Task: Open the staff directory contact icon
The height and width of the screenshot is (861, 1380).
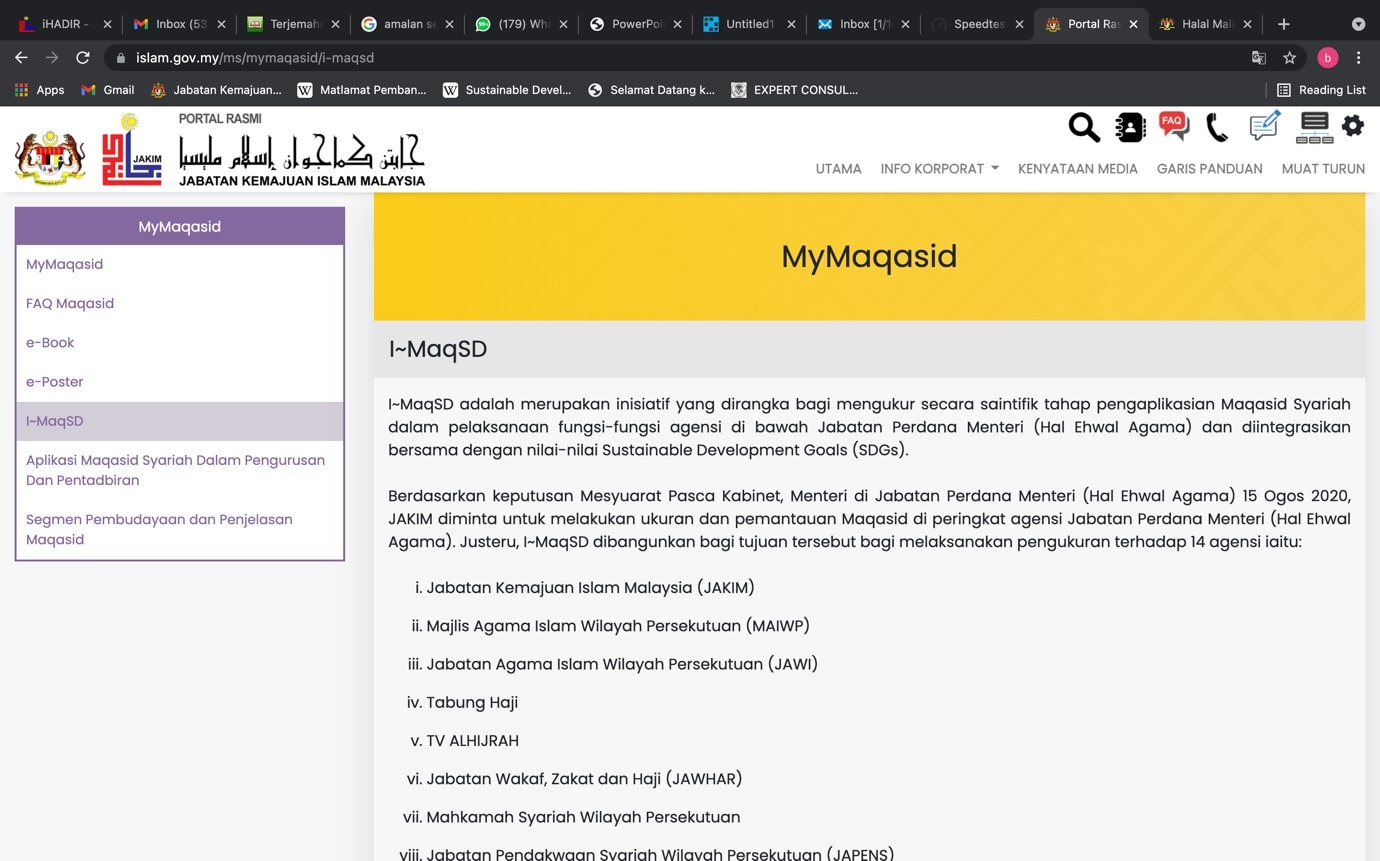Action: (1130, 127)
